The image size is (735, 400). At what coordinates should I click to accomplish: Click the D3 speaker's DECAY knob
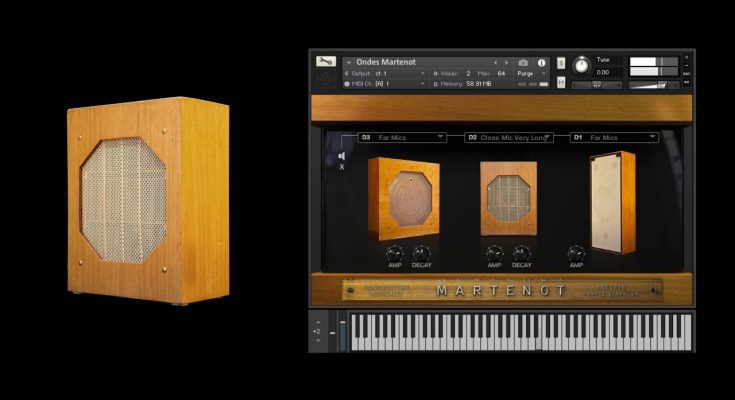(x=421, y=253)
